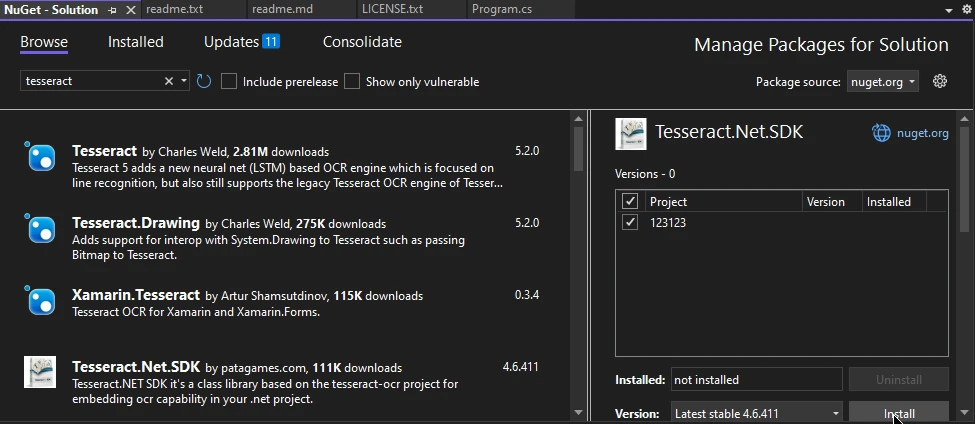Select Tesseract.Net.SDK icon in results list
This screenshot has width=975, height=424.
pos(40,372)
